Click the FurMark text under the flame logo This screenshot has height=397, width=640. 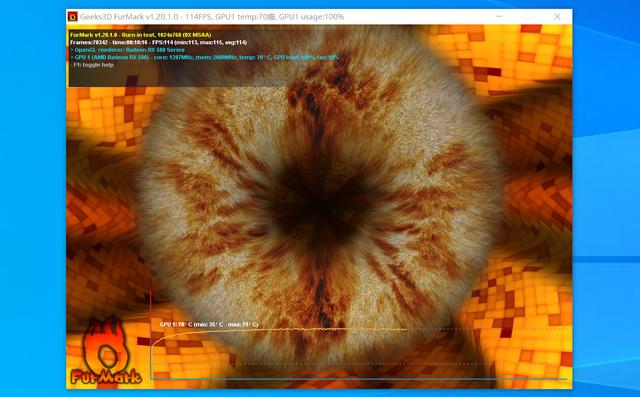[106, 376]
